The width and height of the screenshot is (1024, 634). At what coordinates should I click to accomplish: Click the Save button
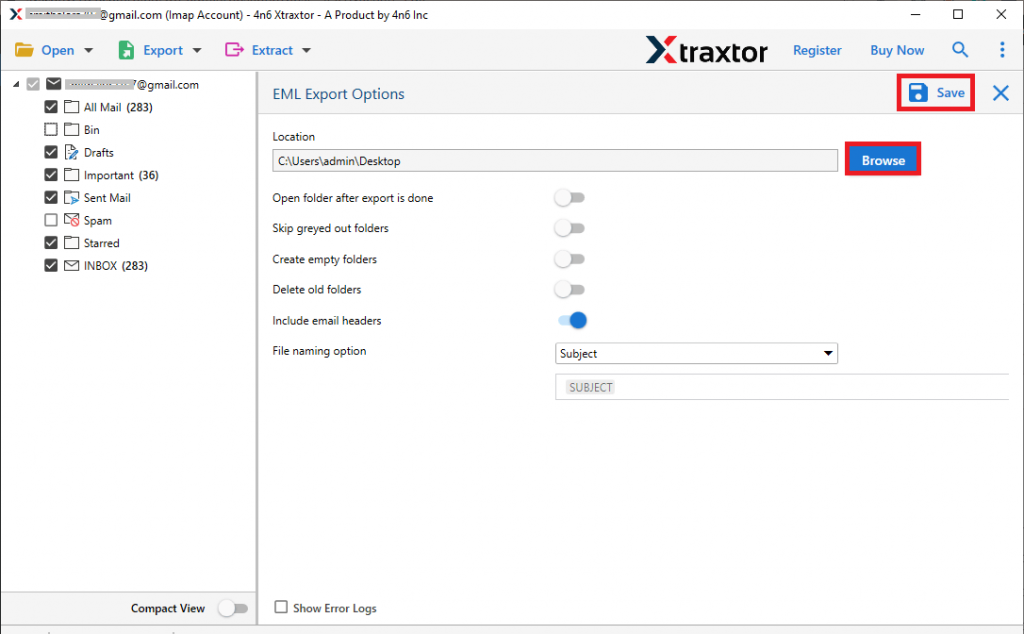point(936,93)
